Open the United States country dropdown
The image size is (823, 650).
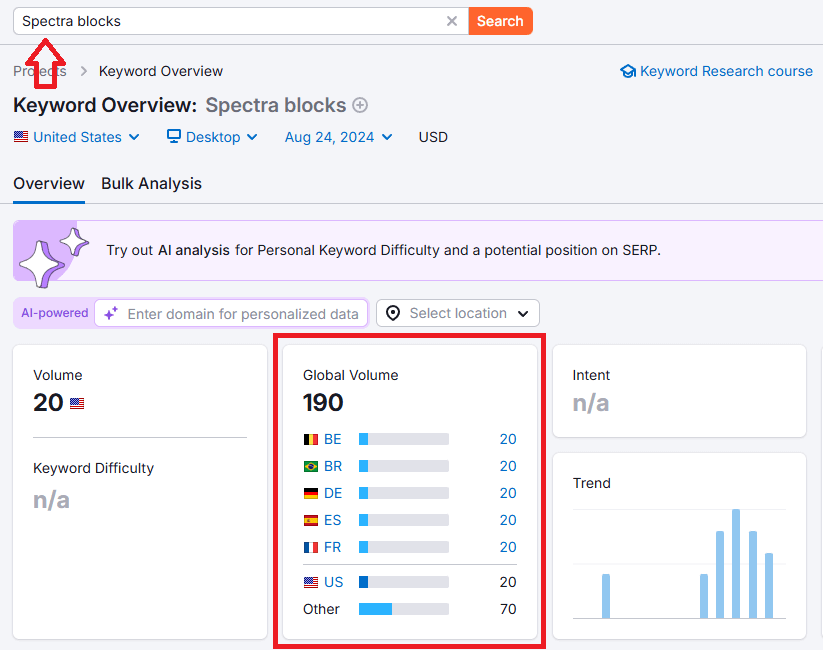(x=77, y=137)
